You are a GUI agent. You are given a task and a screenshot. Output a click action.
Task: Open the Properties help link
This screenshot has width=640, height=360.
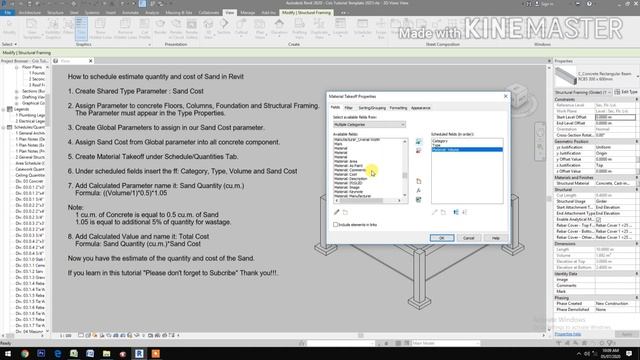tap(568, 334)
